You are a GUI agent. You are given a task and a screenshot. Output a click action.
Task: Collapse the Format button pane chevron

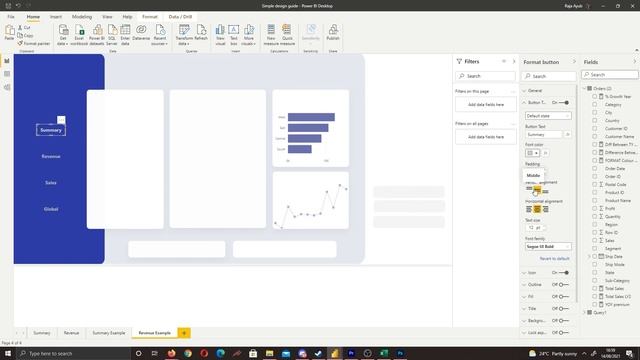pyautogui.click(x=574, y=62)
